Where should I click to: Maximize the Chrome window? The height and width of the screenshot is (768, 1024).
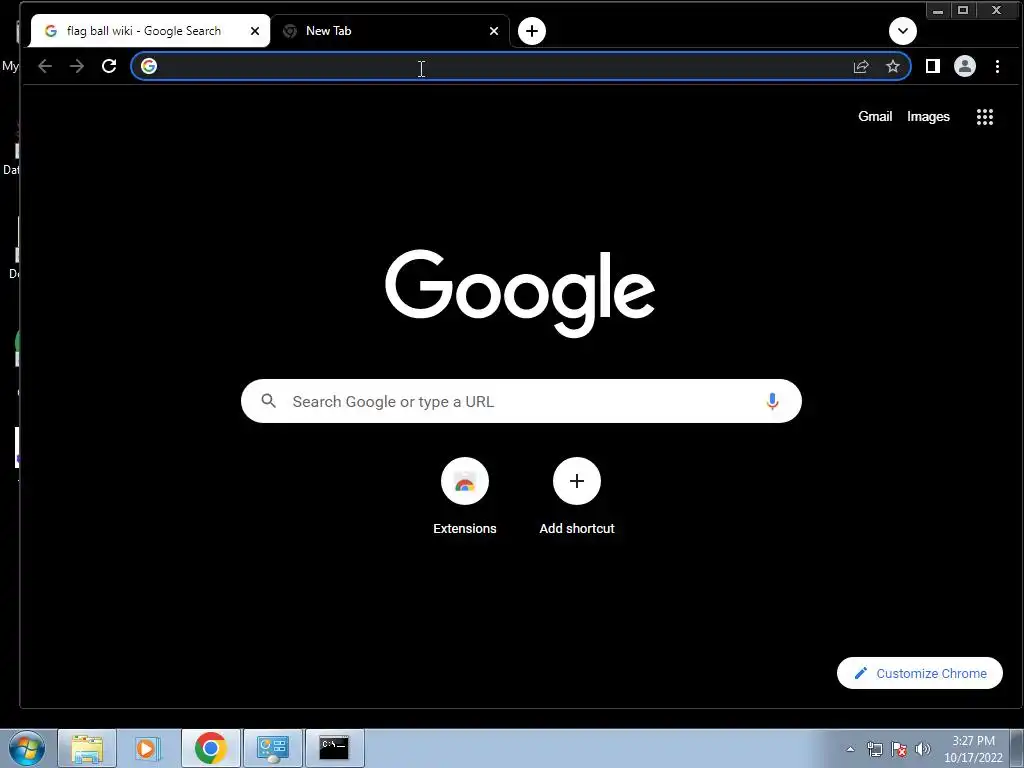pyautogui.click(x=963, y=10)
